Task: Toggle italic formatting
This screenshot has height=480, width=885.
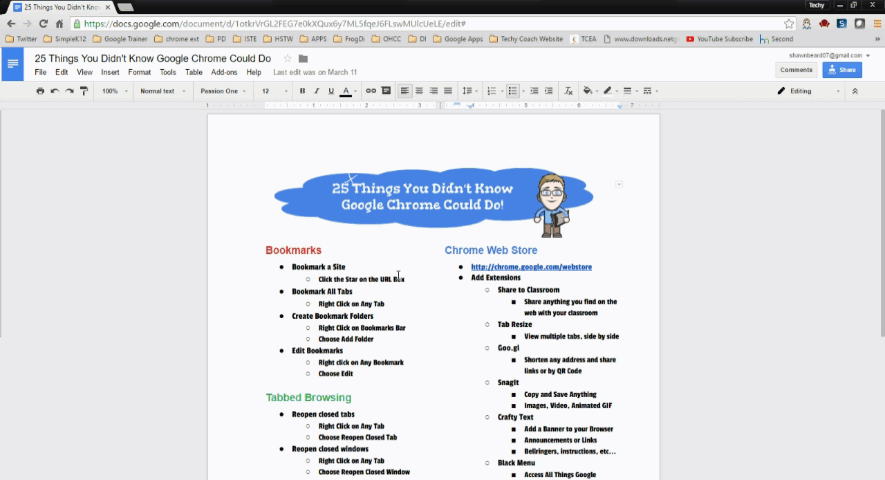Action: coord(316,91)
